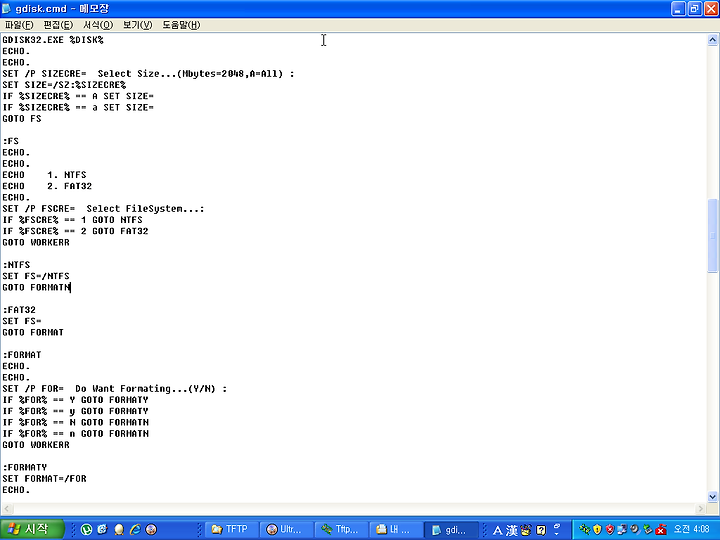Click the gdi... Notepad taskbar button
Viewport: 720px width, 540px height.
(450, 530)
